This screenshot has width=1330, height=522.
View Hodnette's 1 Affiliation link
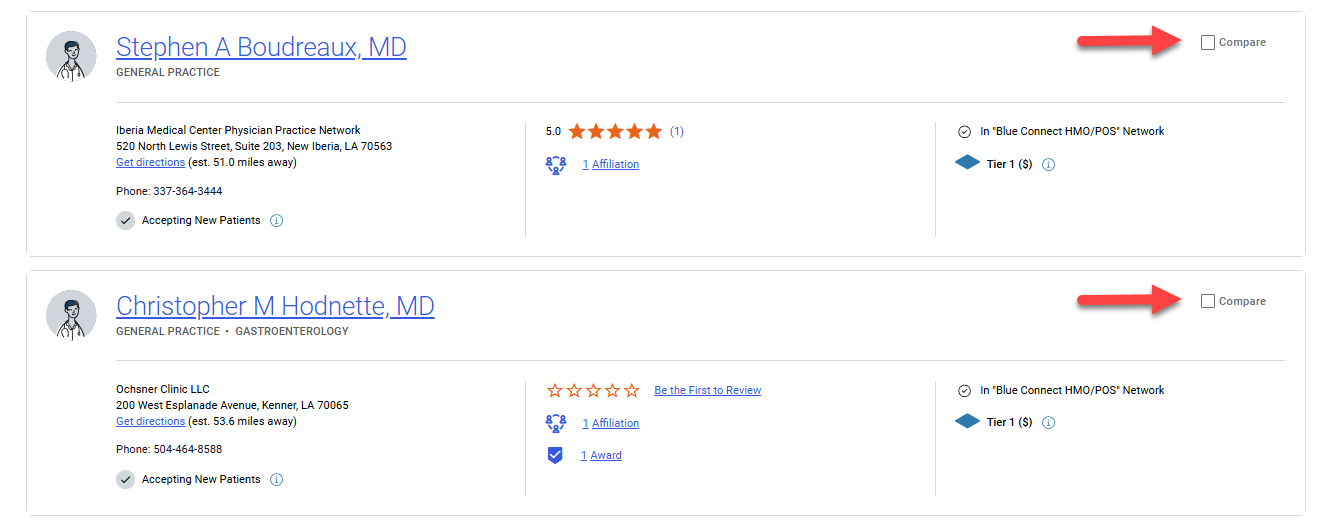coord(611,424)
